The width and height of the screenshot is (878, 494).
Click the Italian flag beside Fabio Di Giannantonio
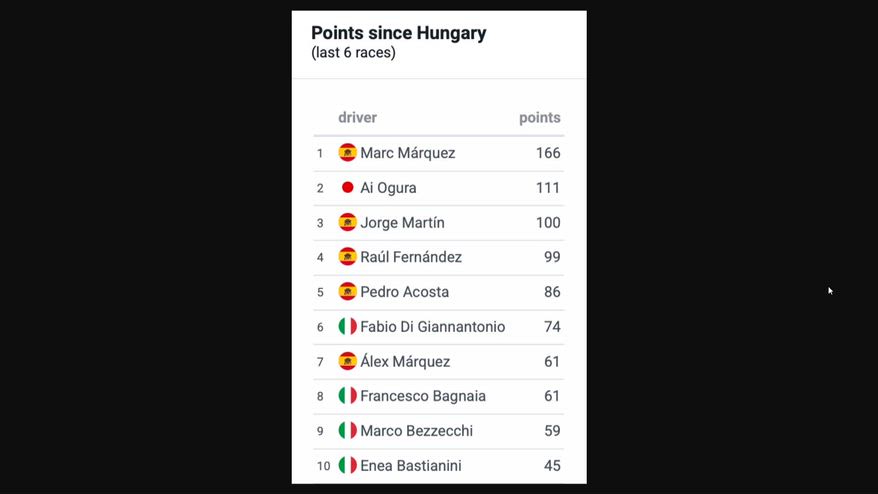pos(347,326)
